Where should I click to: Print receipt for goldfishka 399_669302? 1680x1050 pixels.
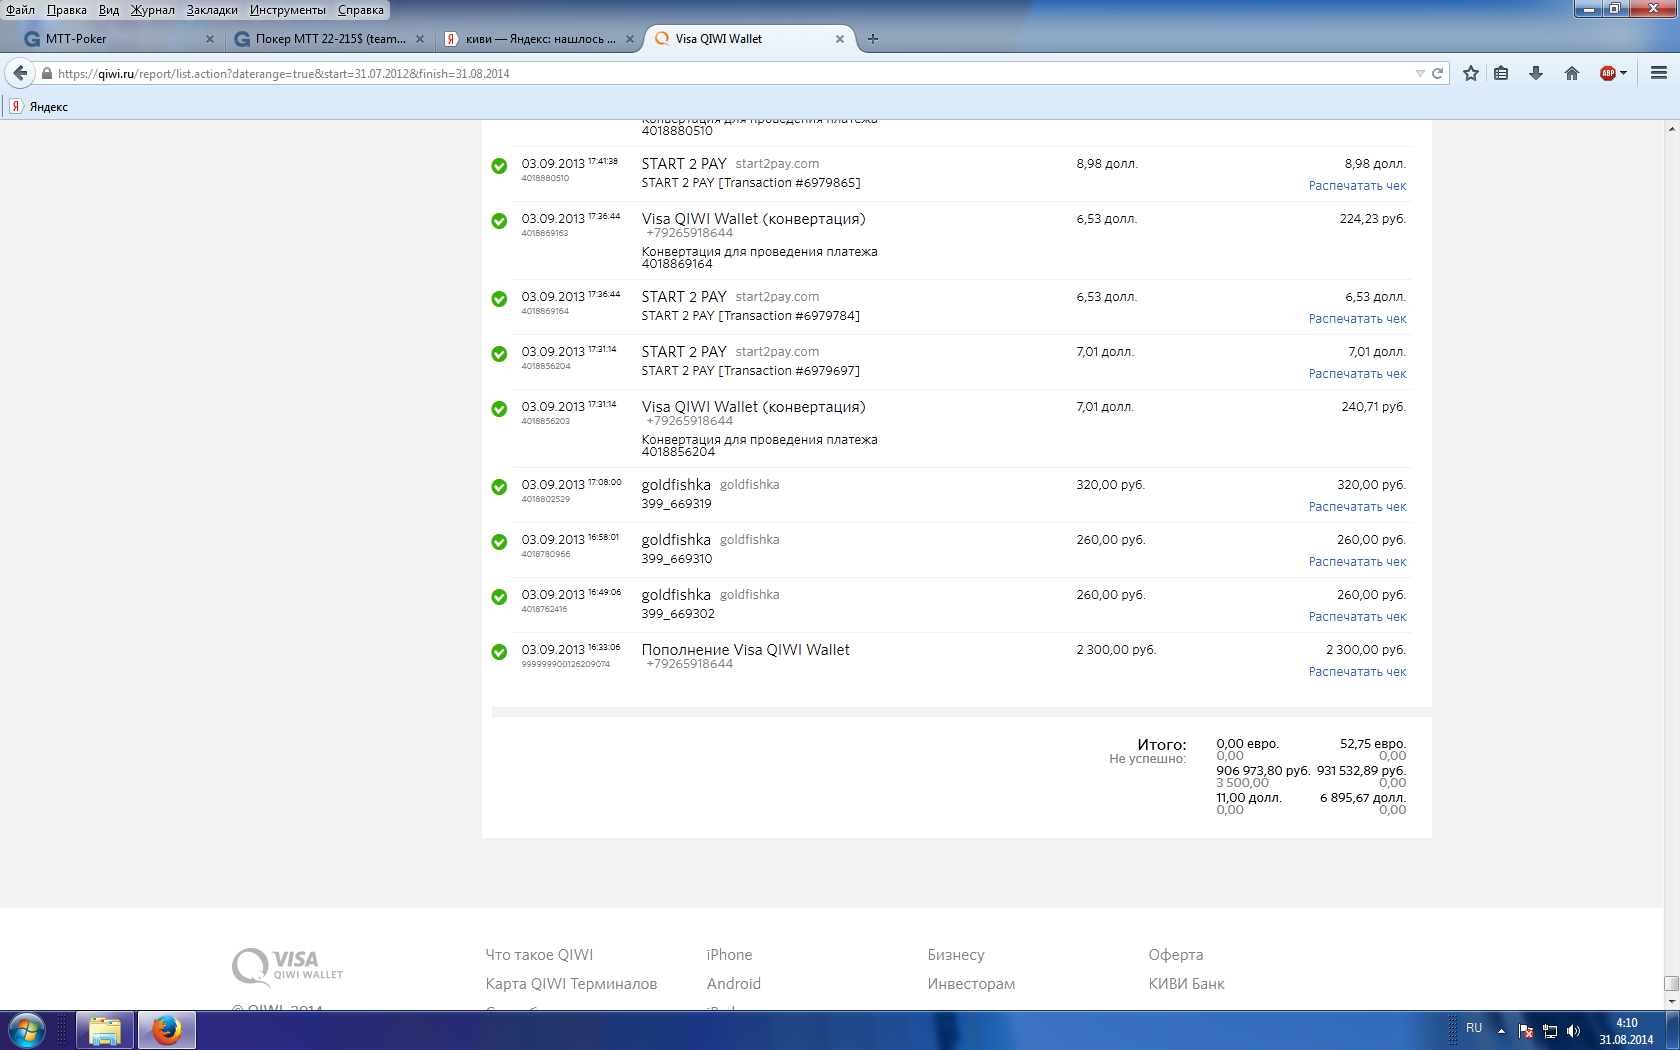(x=1357, y=617)
